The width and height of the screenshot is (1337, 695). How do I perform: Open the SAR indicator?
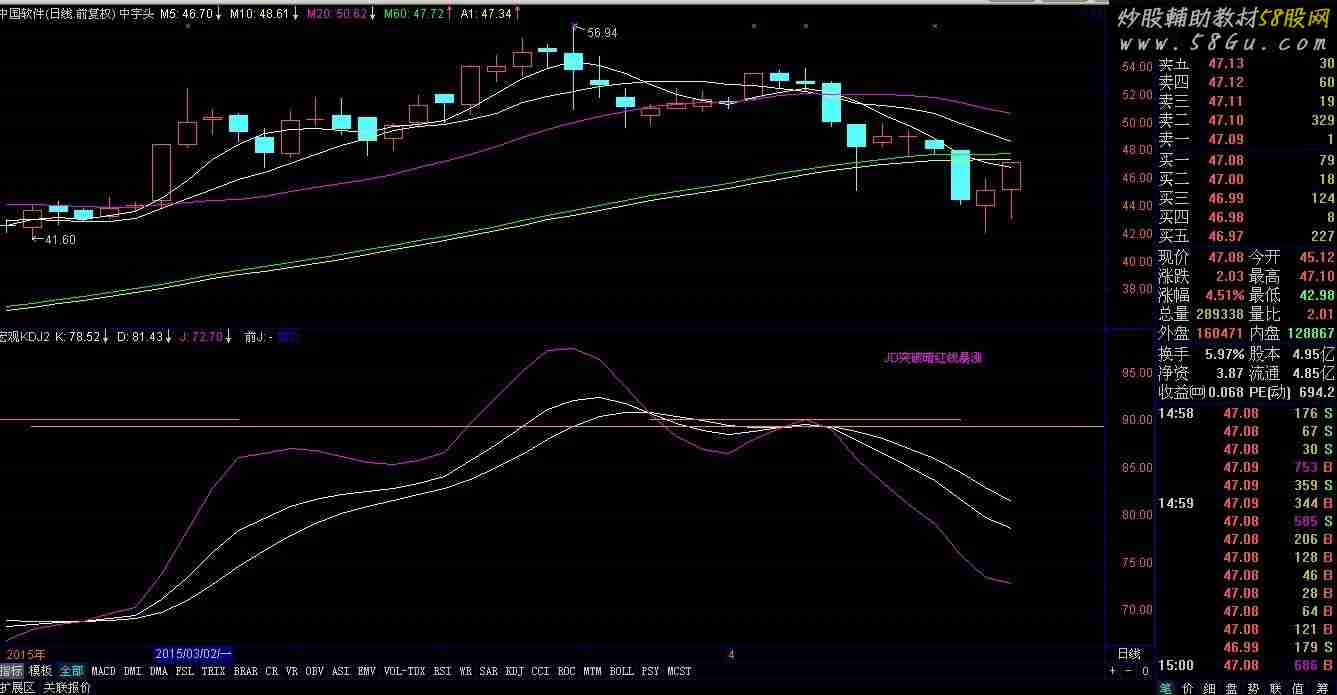[x=488, y=671]
